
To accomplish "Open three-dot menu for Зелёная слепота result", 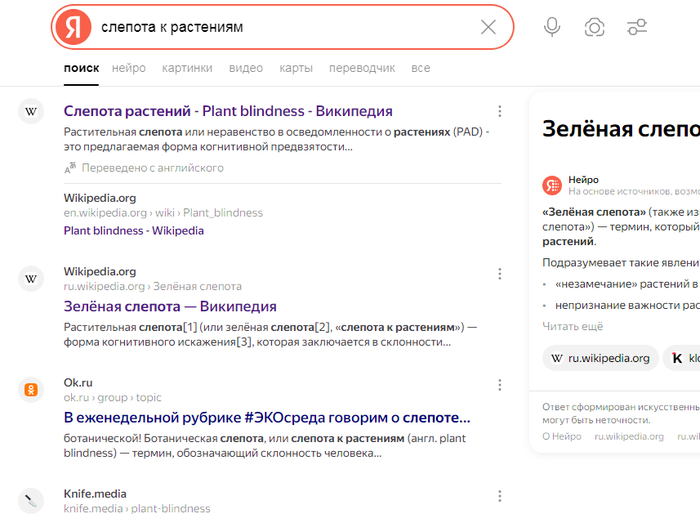I will coord(500,273).
